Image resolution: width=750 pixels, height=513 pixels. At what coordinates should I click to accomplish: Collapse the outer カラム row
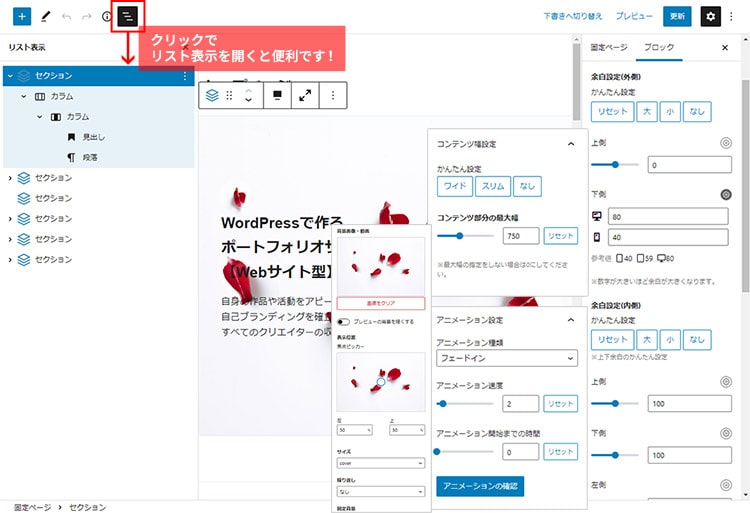click(x=24, y=97)
